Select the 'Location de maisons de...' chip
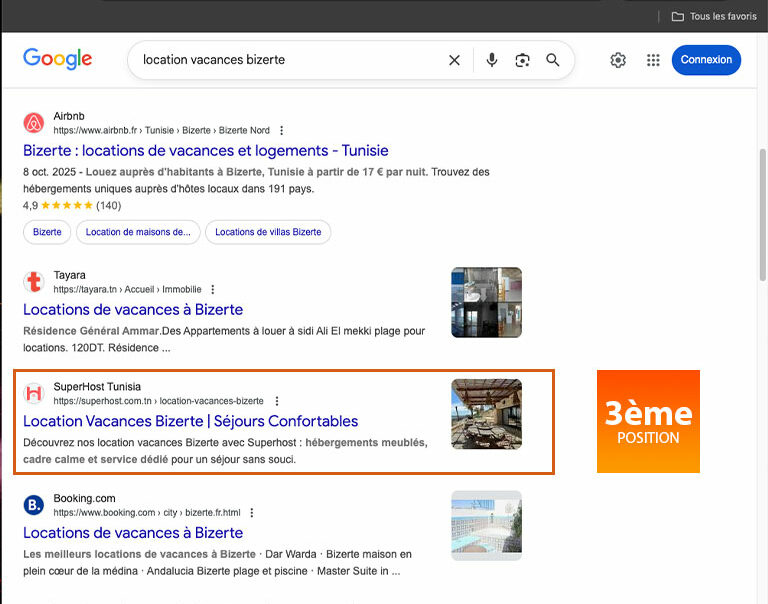768x604 pixels. tap(138, 232)
